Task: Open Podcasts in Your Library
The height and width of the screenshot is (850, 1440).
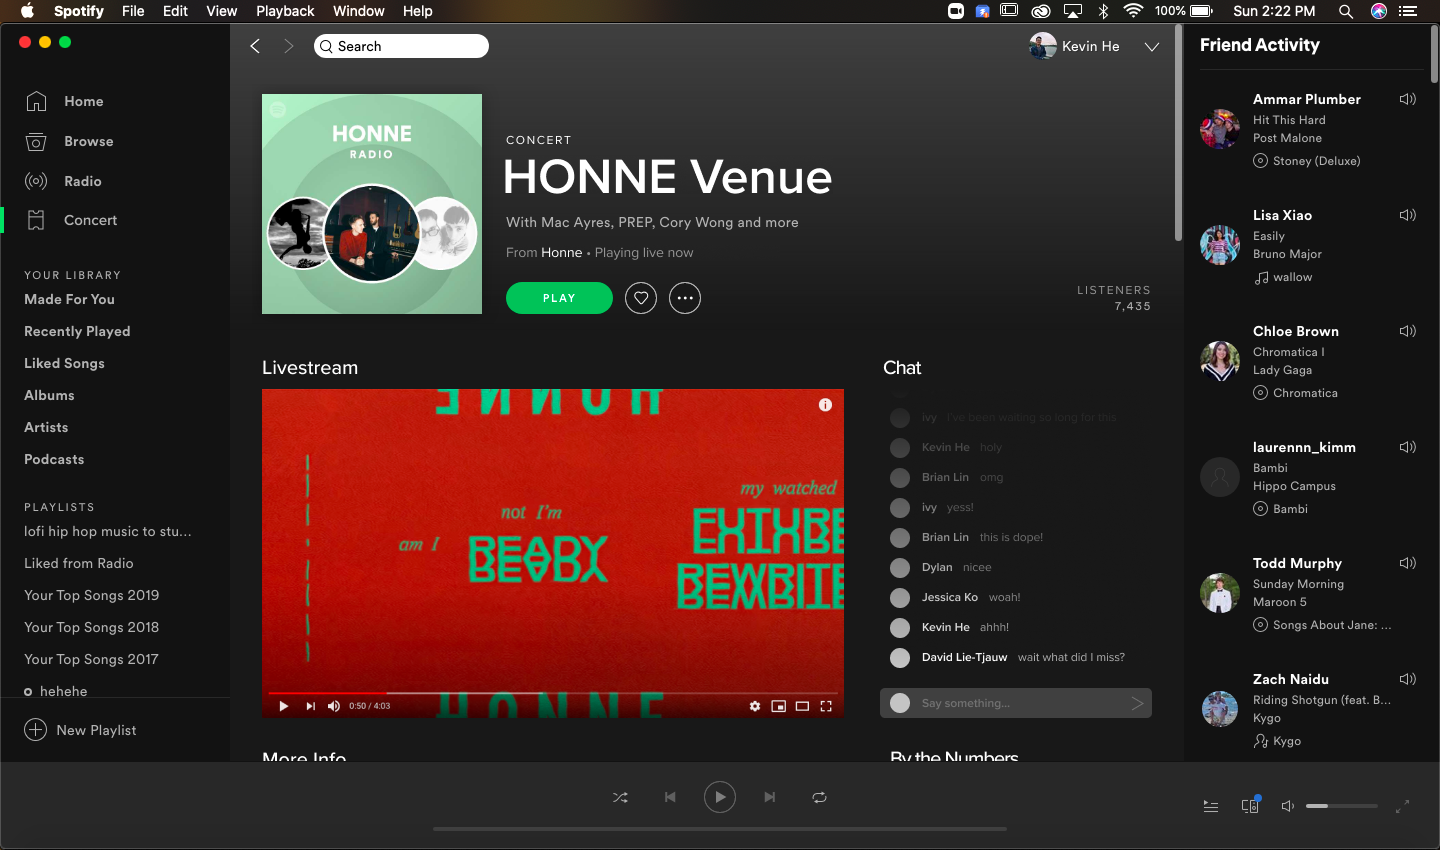Action: pos(54,459)
